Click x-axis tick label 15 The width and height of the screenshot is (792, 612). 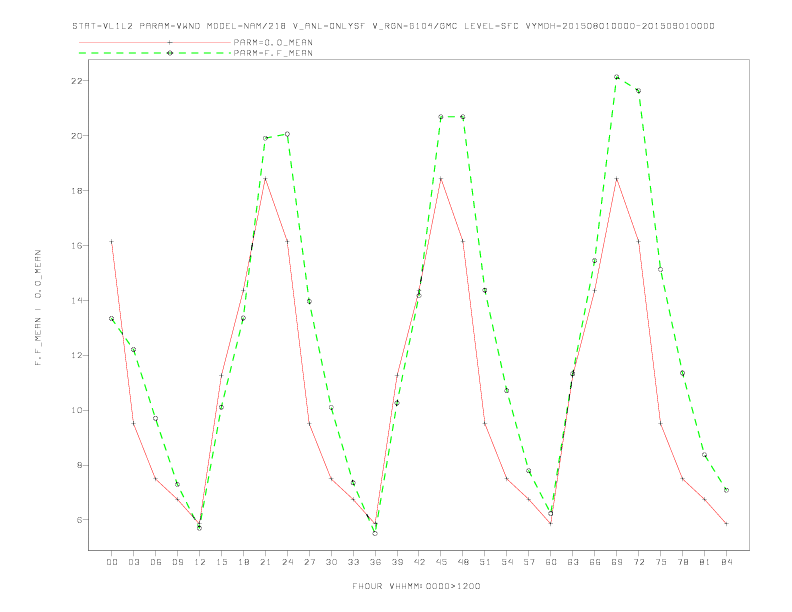221,562
